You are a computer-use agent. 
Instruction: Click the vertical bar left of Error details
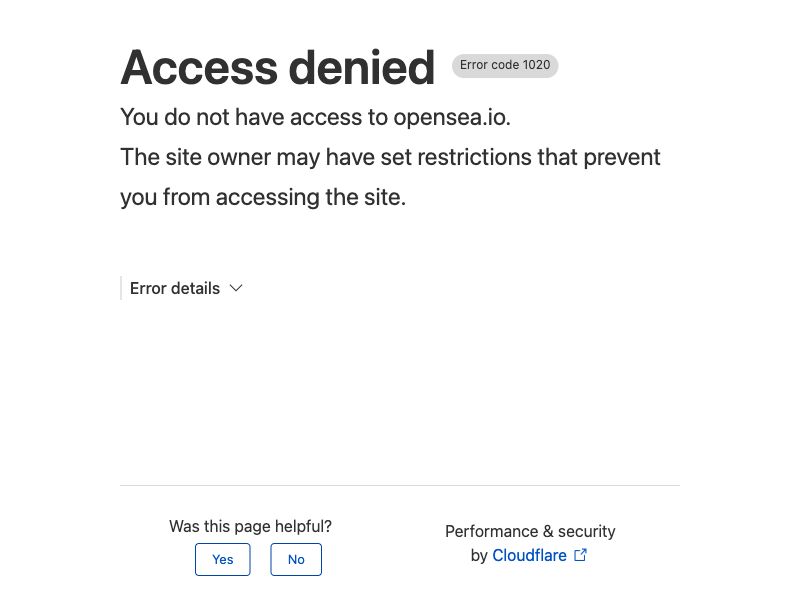tap(121, 288)
